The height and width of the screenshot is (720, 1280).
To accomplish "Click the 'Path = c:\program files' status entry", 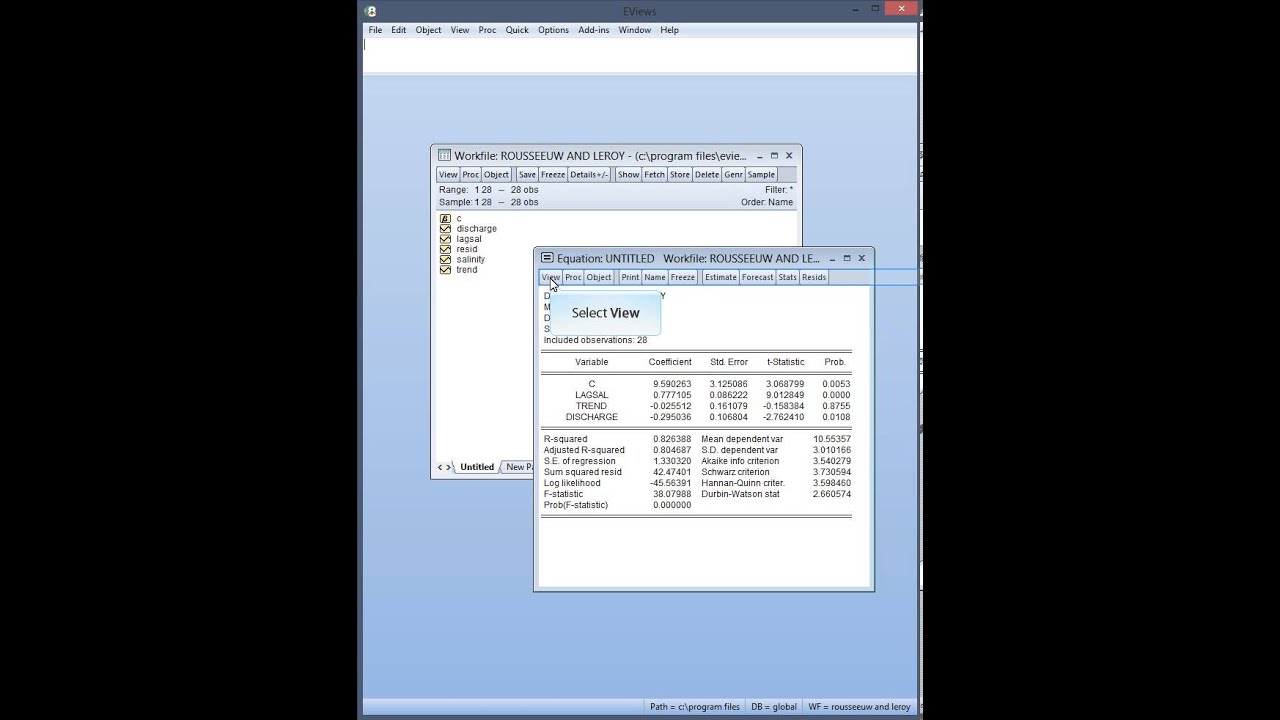I will click(x=695, y=707).
